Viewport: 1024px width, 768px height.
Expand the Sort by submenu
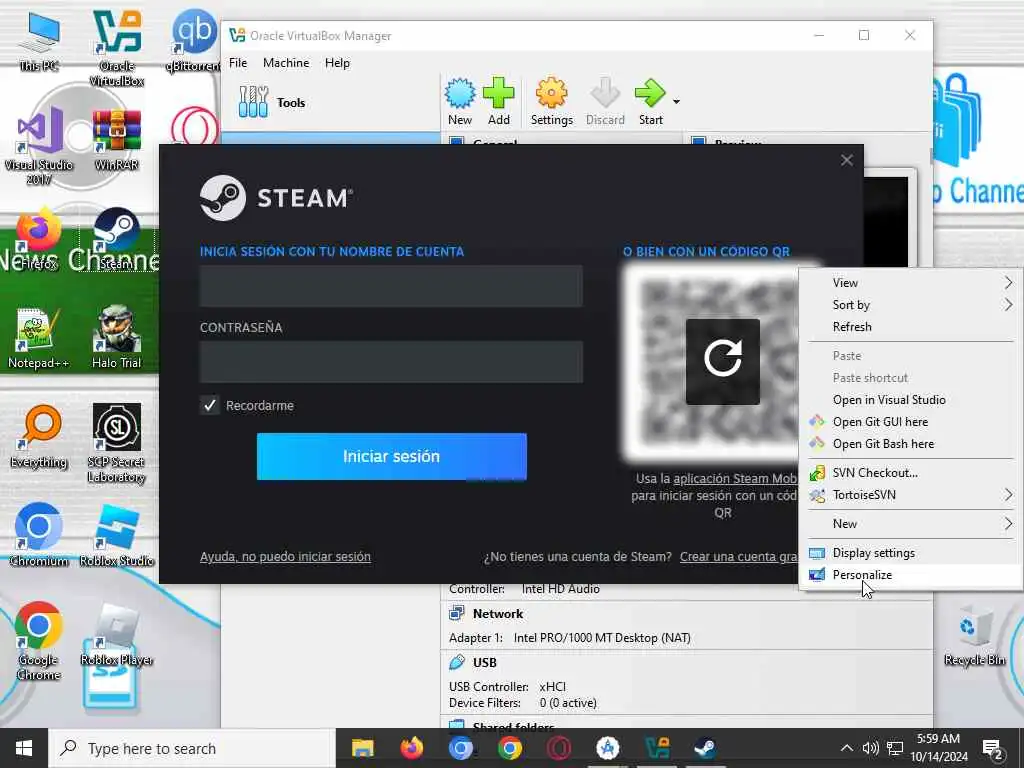pyautogui.click(x=911, y=305)
